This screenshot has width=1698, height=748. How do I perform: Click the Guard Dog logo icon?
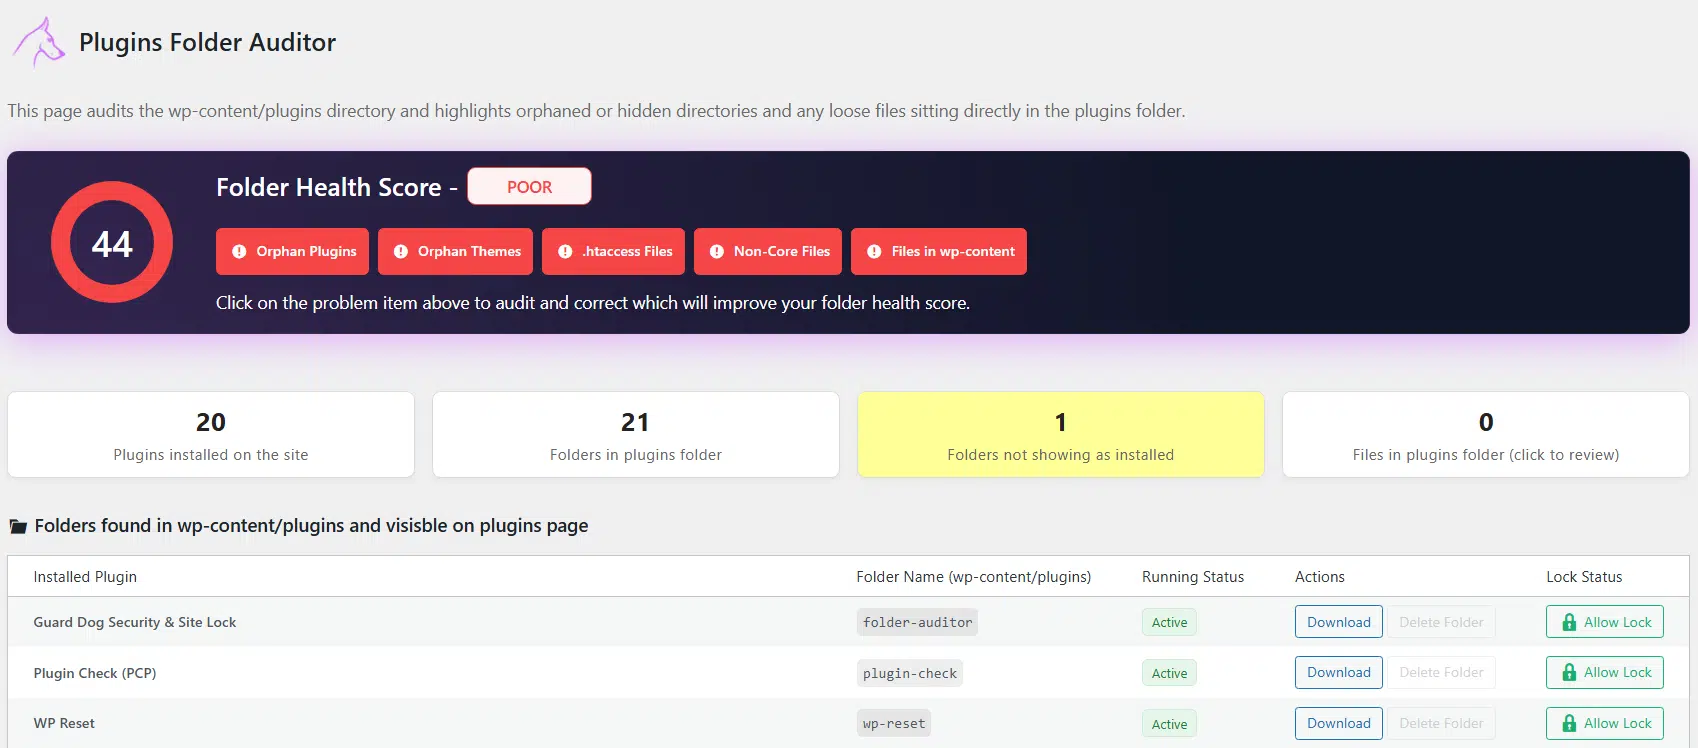click(38, 42)
